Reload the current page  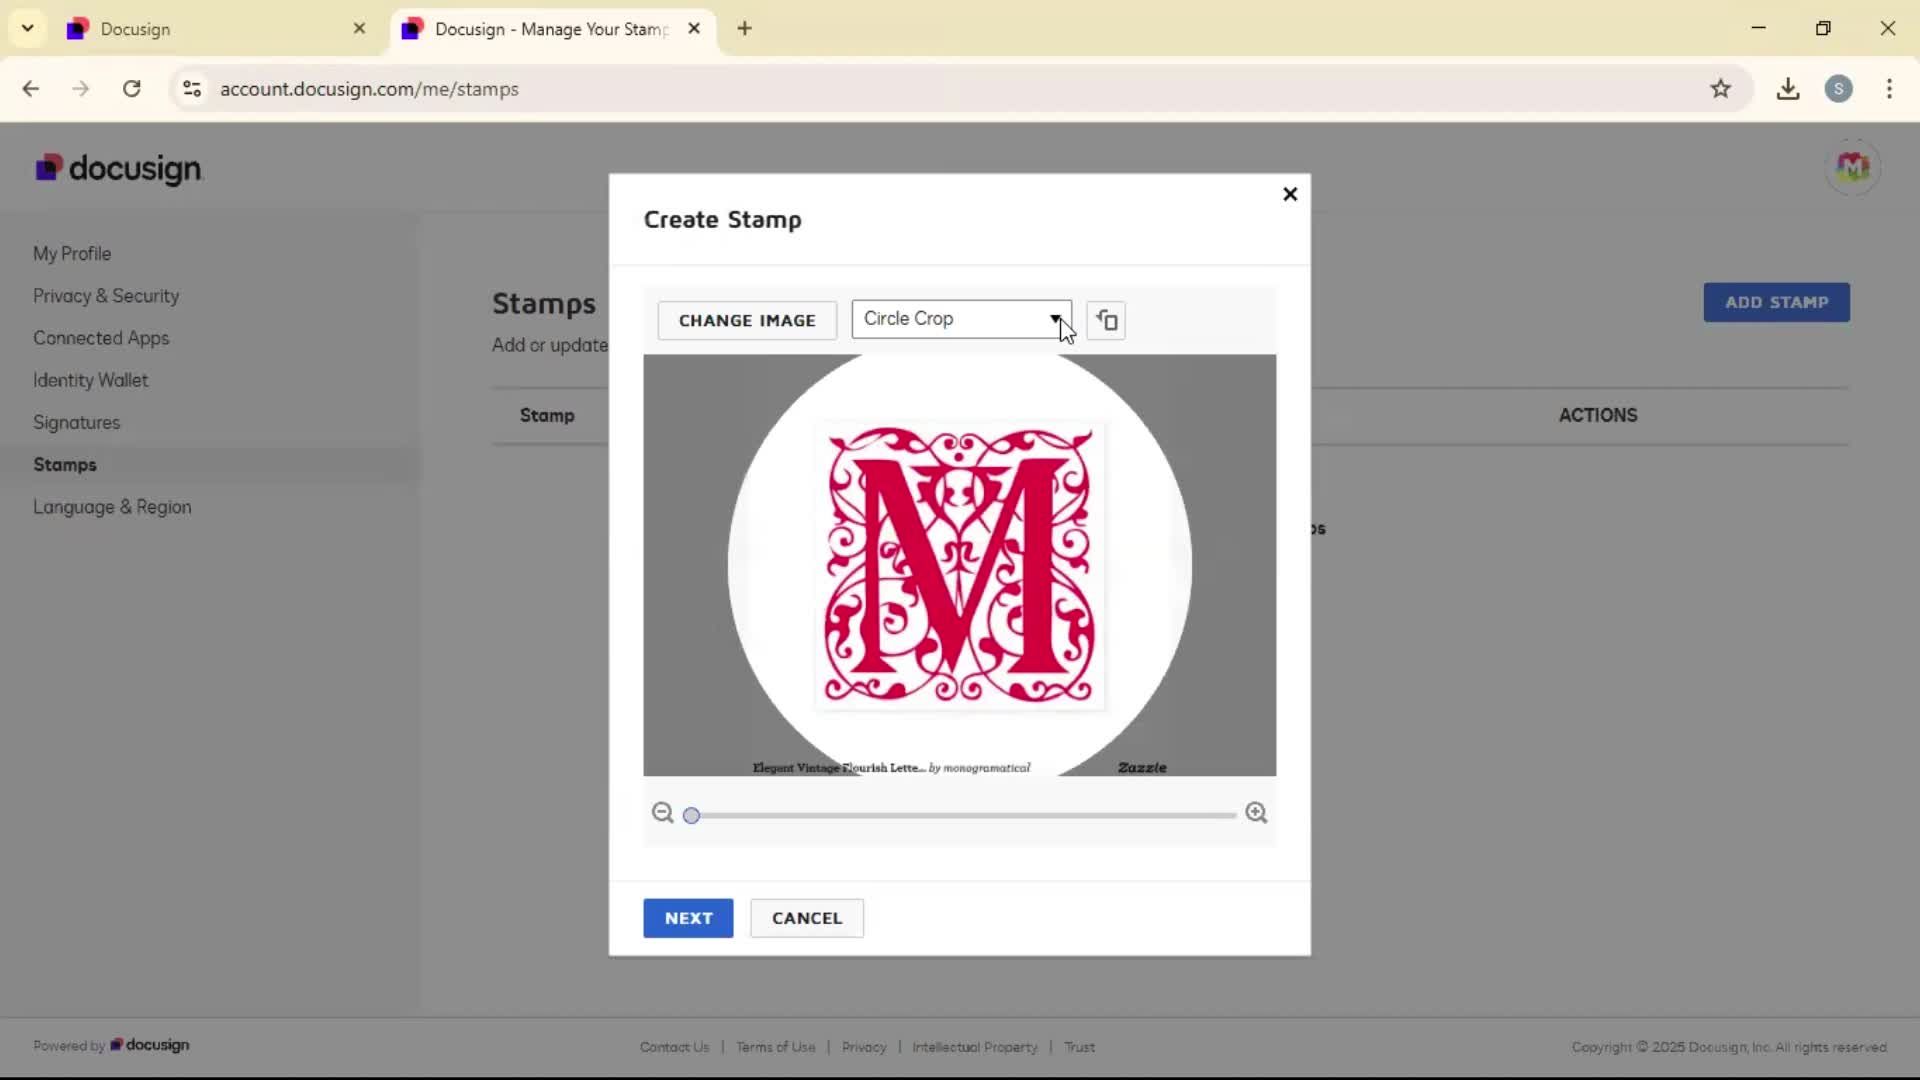click(x=131, y=89)
